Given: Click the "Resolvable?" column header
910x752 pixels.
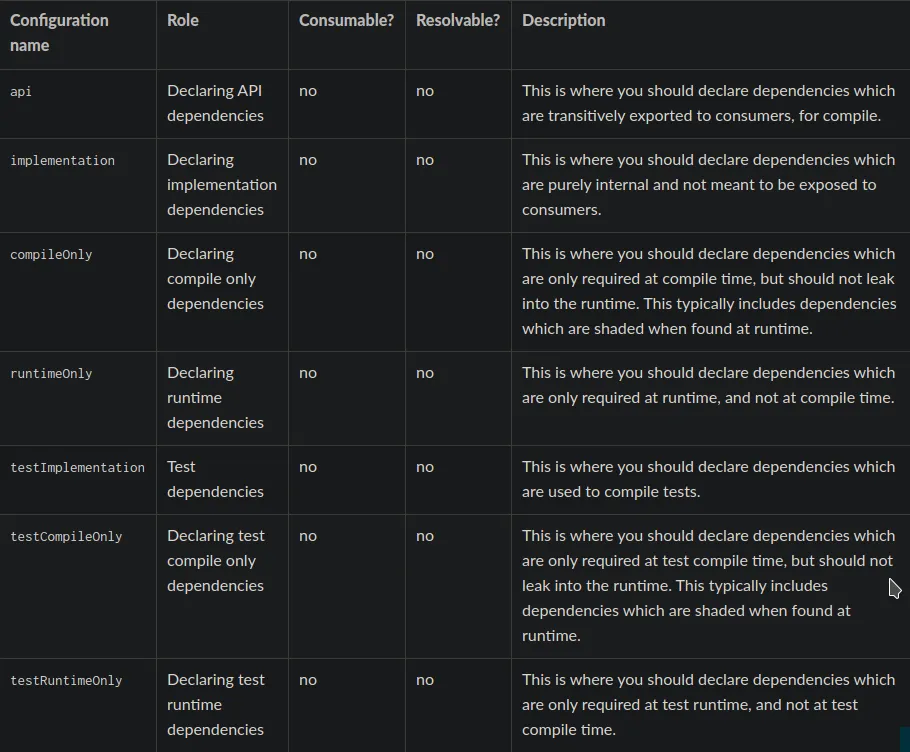Looking at the screenshot, I should [458, 20].
